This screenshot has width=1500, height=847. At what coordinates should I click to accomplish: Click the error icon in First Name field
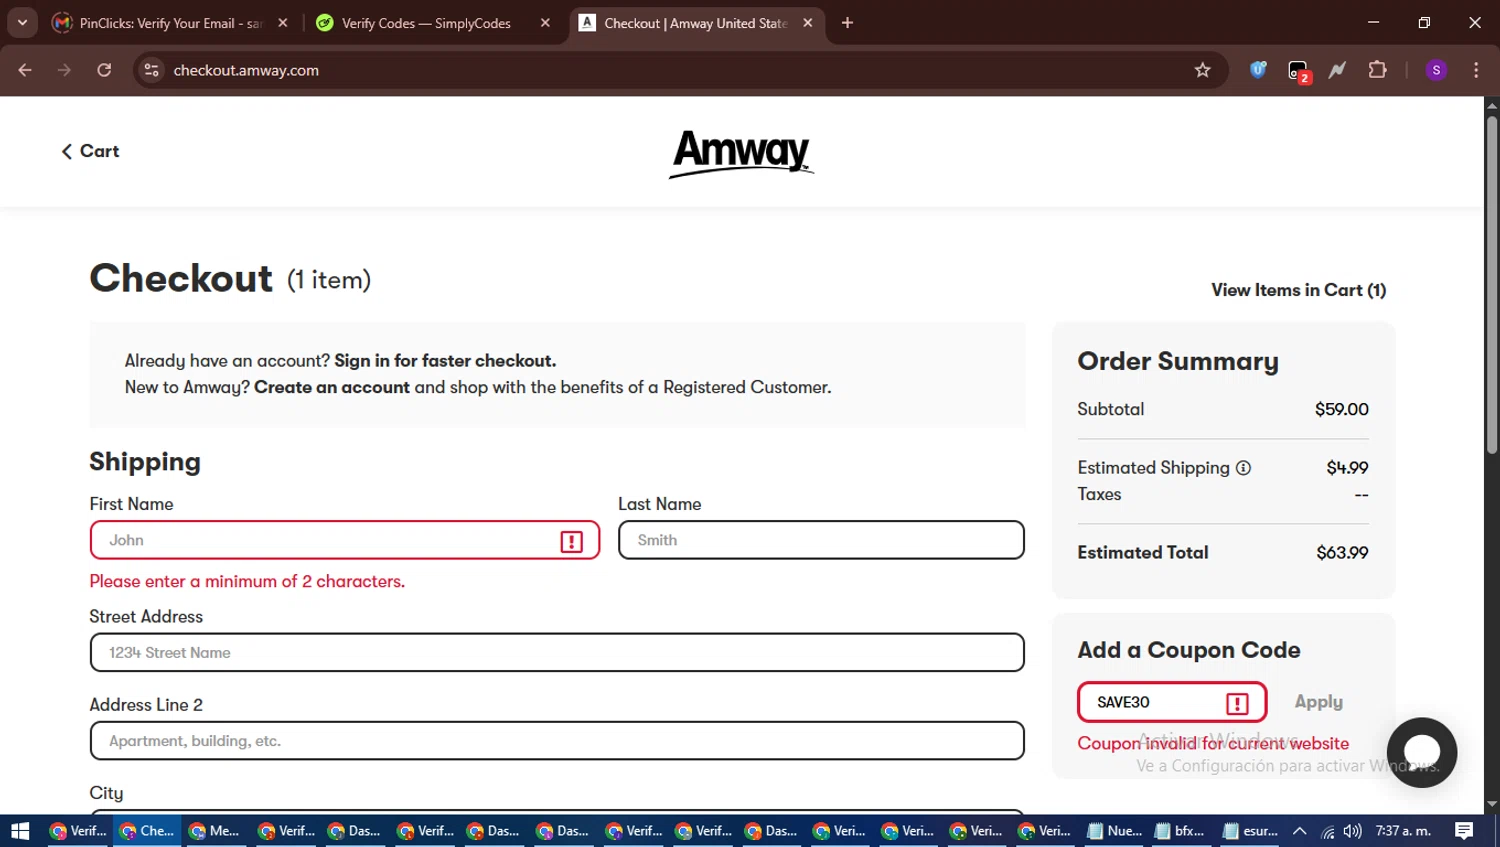(572, 541)
